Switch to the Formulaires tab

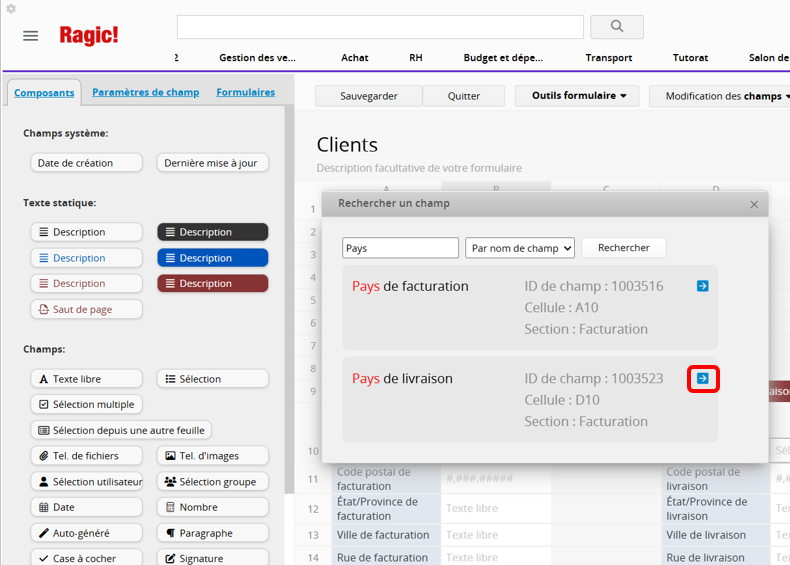246,92
